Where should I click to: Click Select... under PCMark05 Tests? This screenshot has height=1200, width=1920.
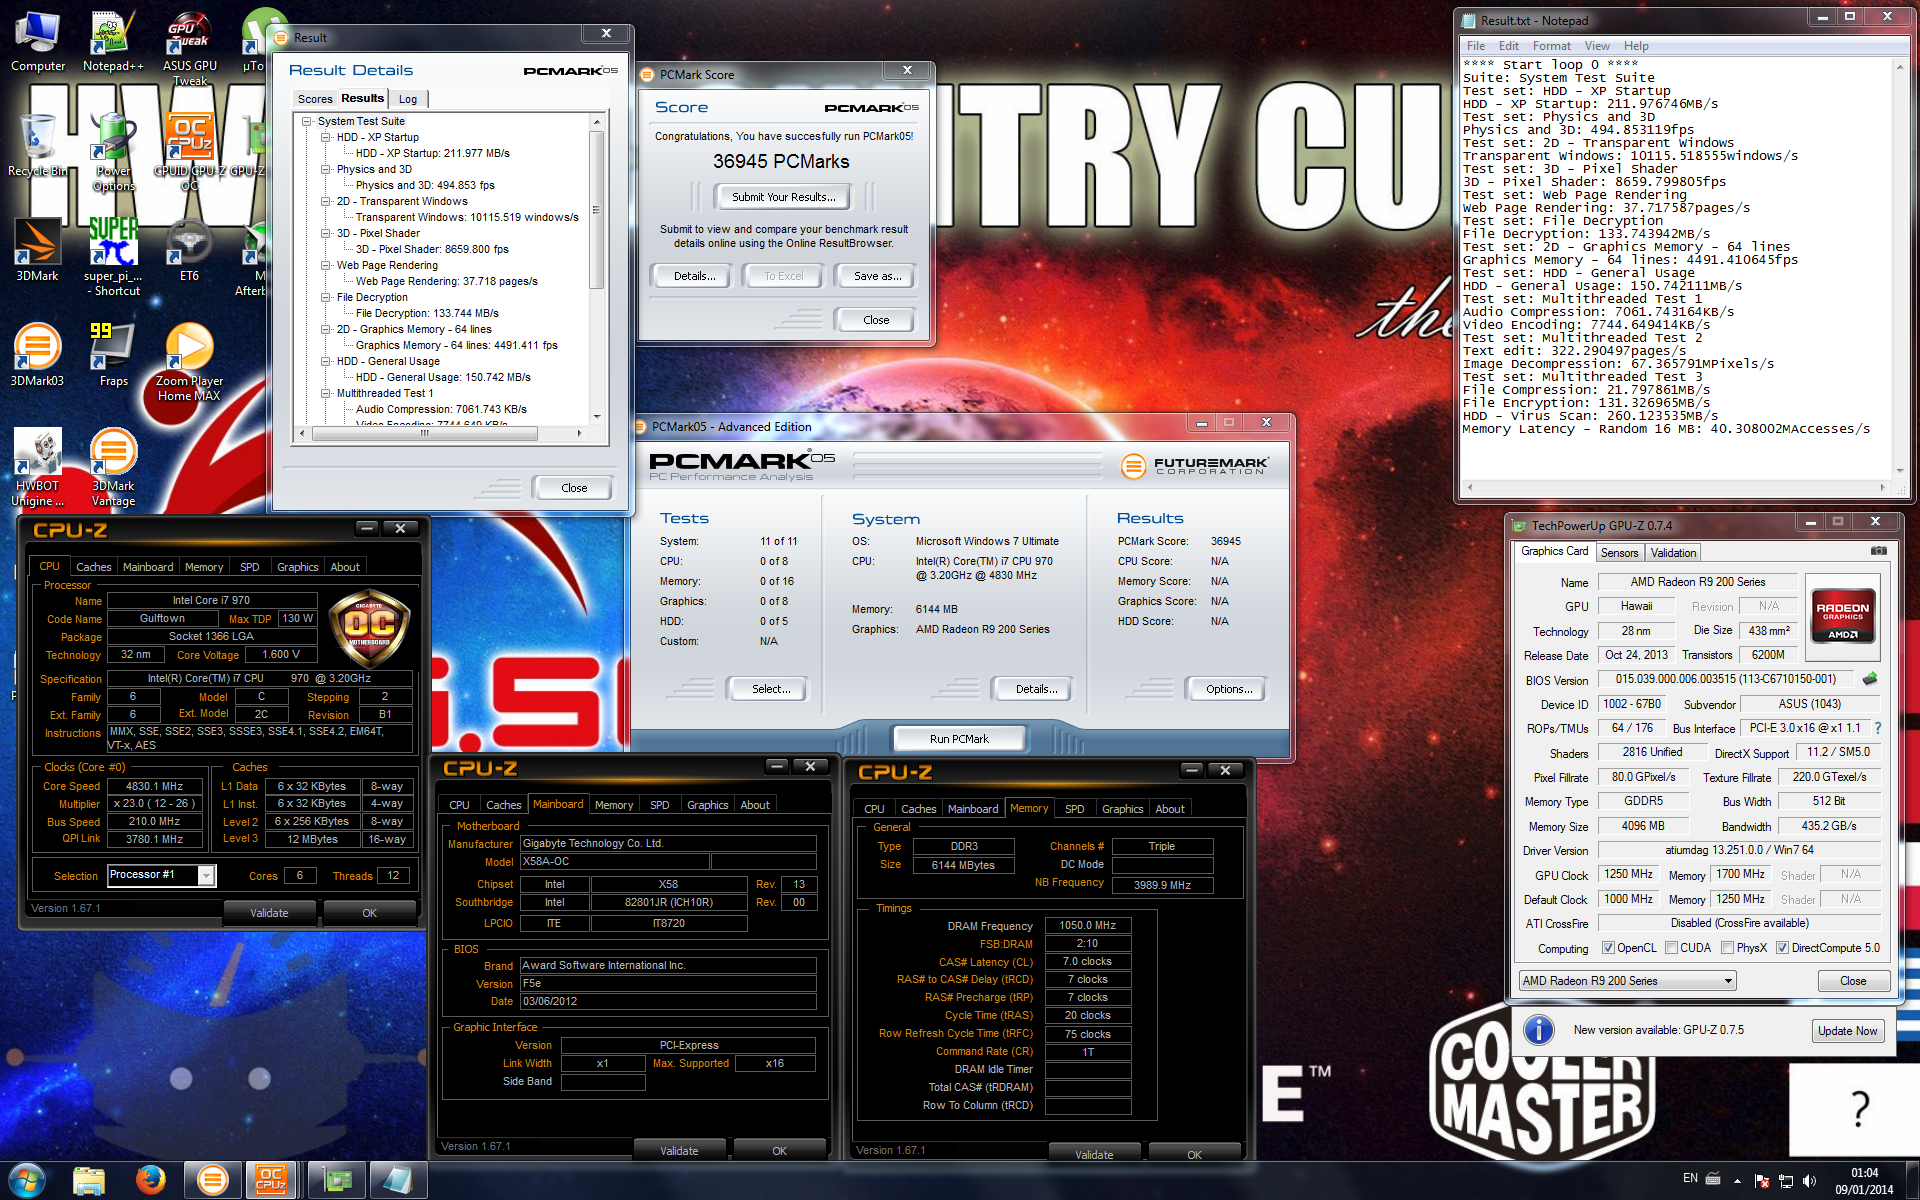771,689
